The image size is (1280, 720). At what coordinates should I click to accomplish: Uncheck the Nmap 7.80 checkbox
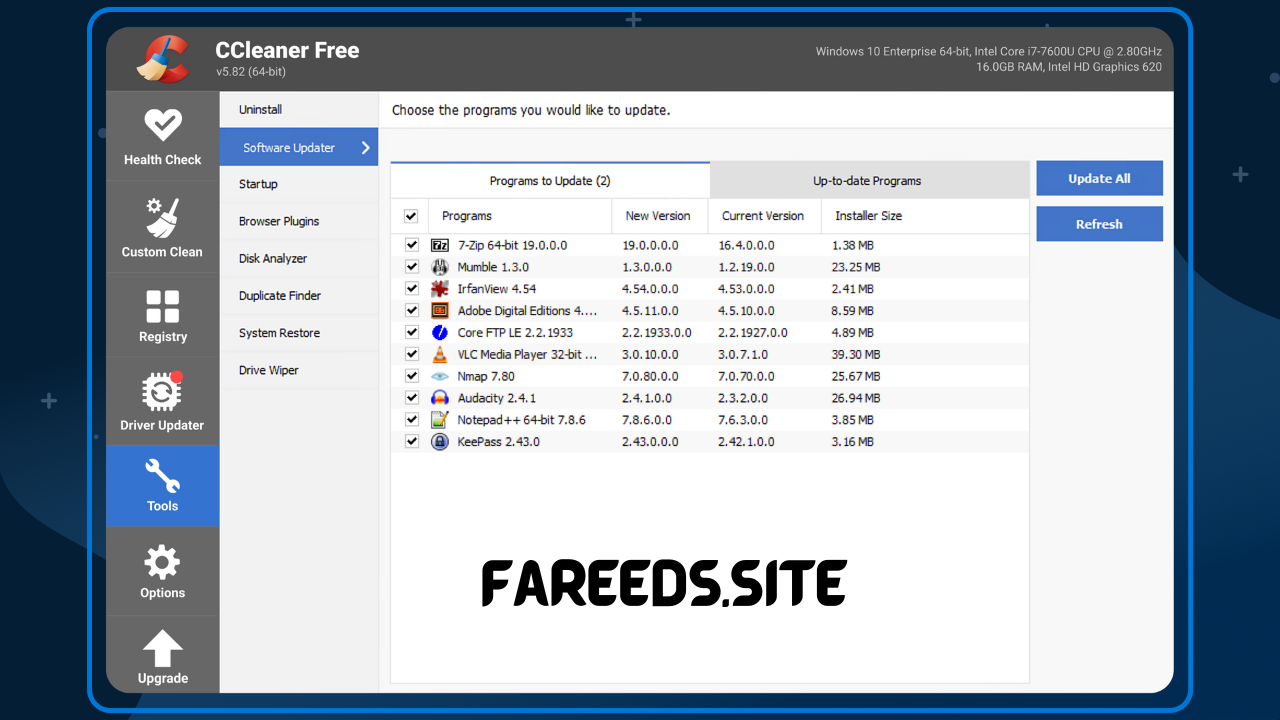pos(412,376)
